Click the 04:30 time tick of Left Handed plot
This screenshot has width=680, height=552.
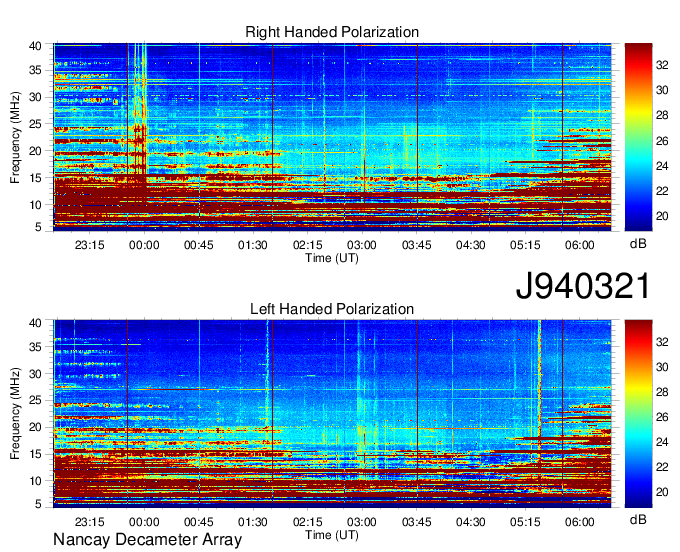click(x=471, y=522)
